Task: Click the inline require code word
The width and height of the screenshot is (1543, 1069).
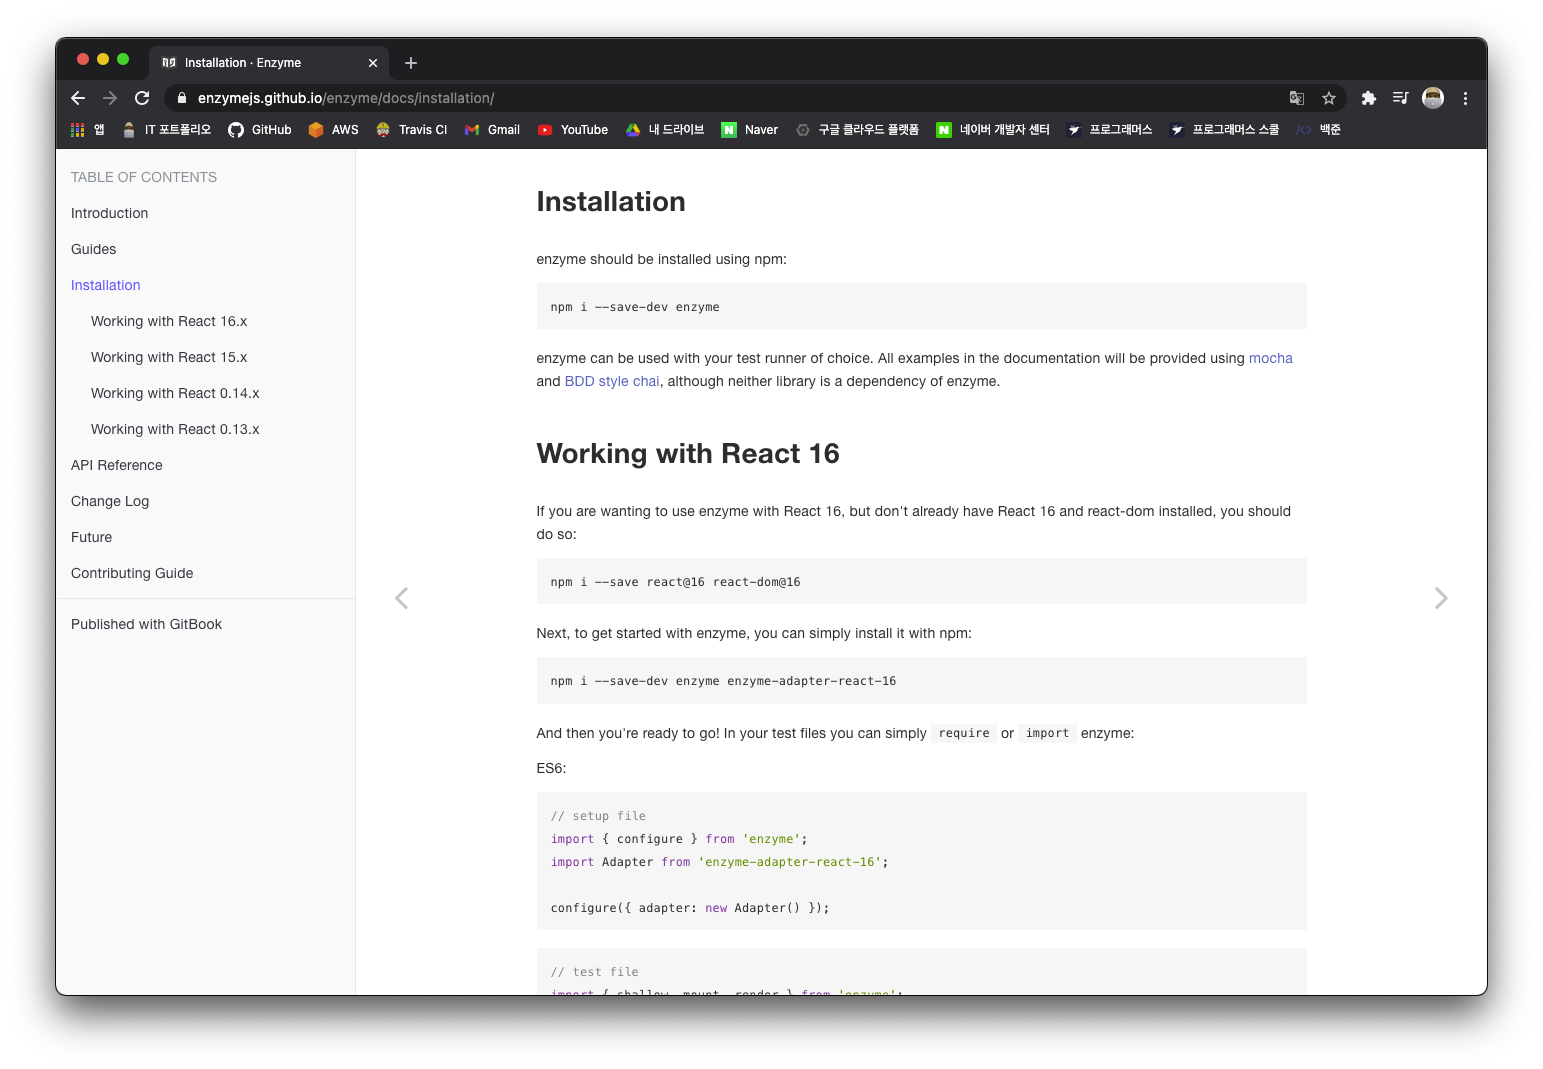Action: tap(964, 733)
